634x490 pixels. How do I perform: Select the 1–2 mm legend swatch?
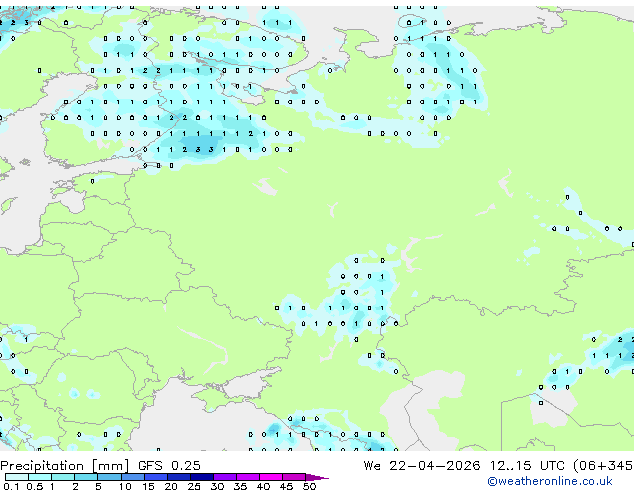(63, 477)
